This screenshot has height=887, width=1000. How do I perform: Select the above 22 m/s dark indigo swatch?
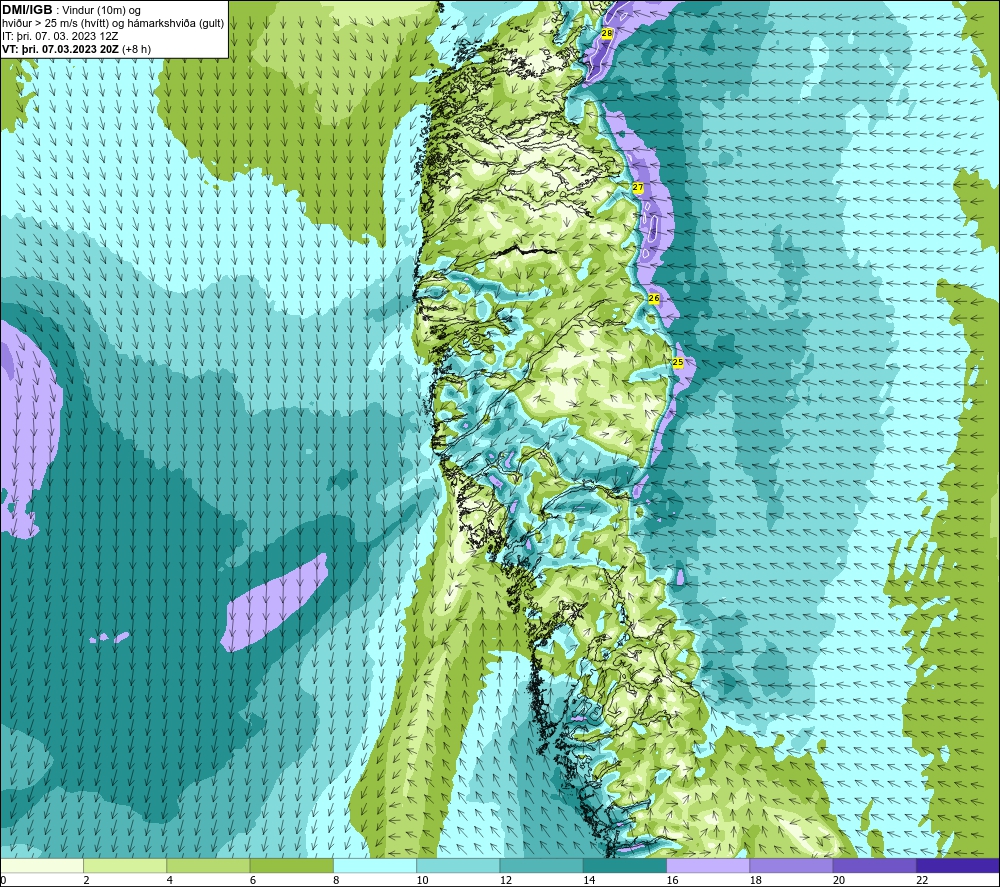point(958,865)
